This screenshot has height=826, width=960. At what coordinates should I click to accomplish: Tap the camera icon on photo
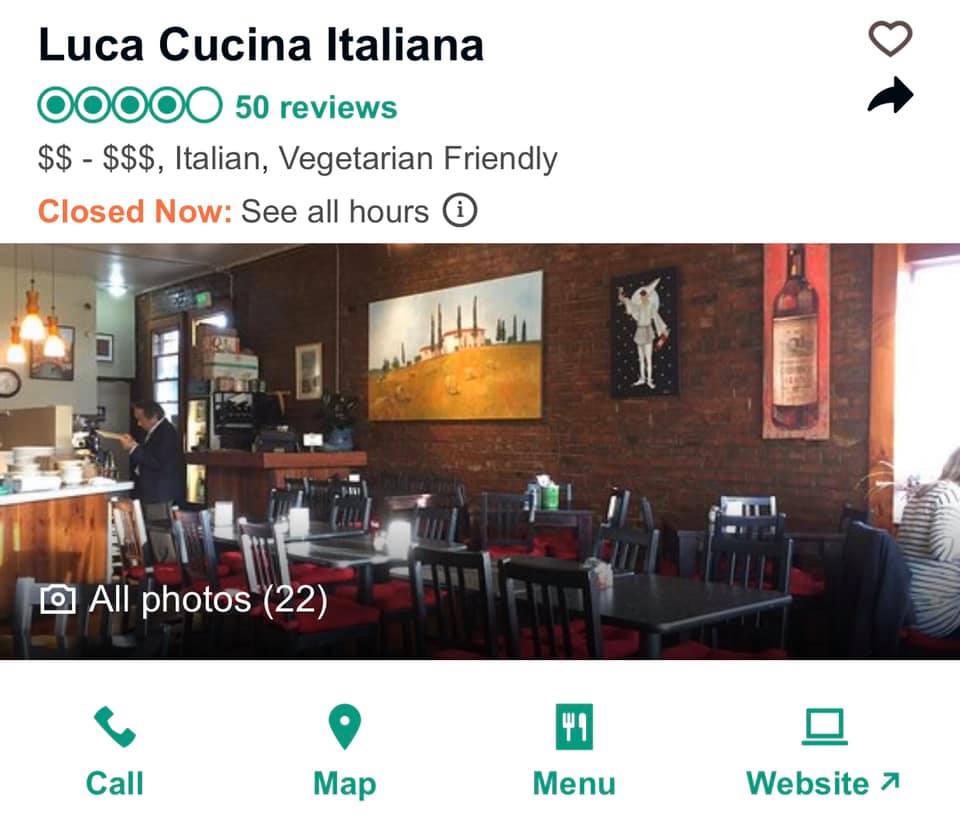pyautogui.click(x=58, y=599)
